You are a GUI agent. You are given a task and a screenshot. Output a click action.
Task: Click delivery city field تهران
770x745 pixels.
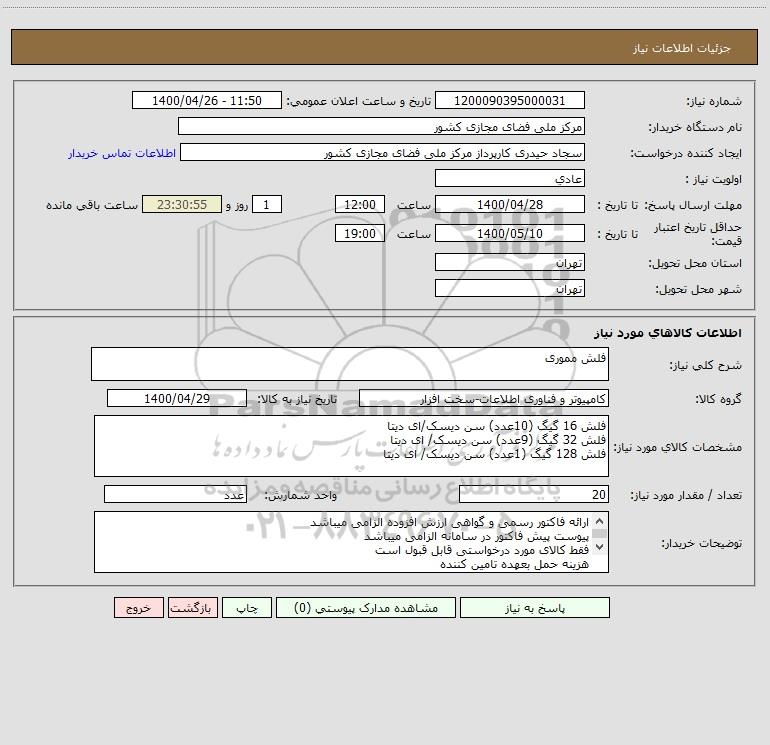(x=510, y=288)
